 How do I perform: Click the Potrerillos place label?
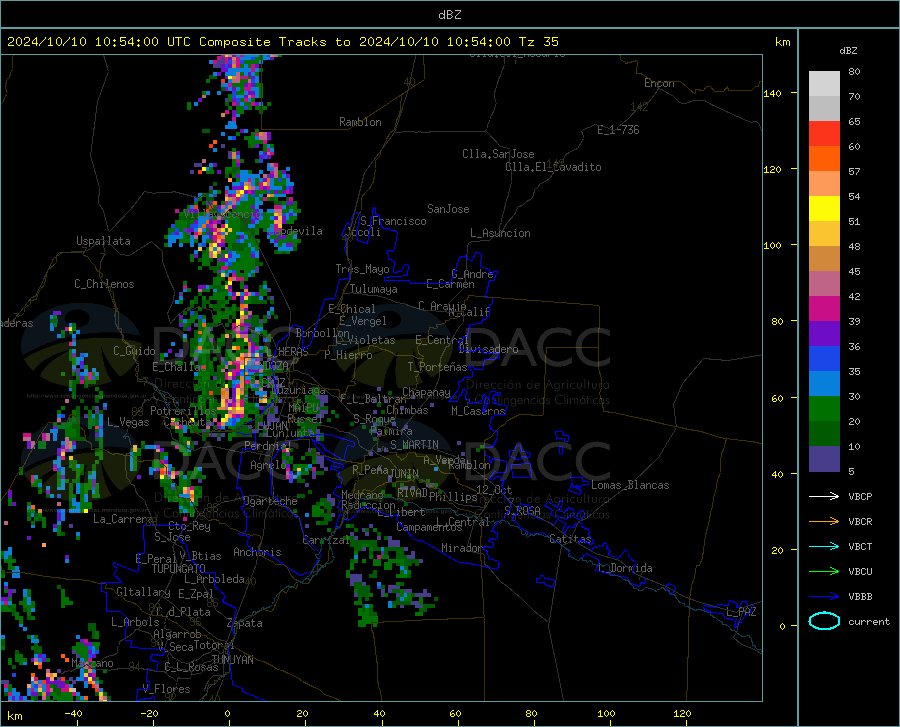click(183, 411)
